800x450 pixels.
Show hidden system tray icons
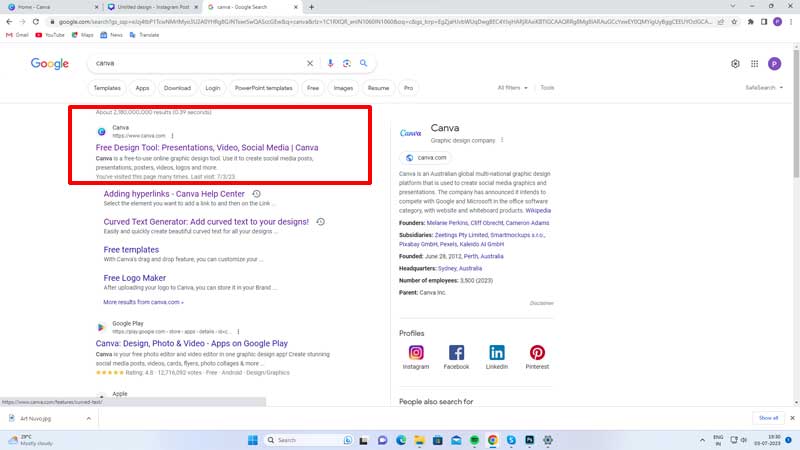(x=702, y=440)
